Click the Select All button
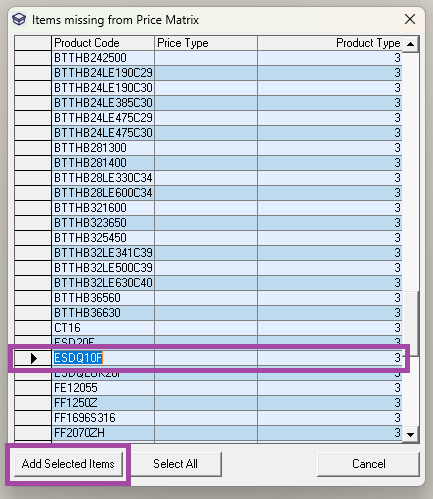The width and height of the screenshot is (433, 499). (175, 464)
